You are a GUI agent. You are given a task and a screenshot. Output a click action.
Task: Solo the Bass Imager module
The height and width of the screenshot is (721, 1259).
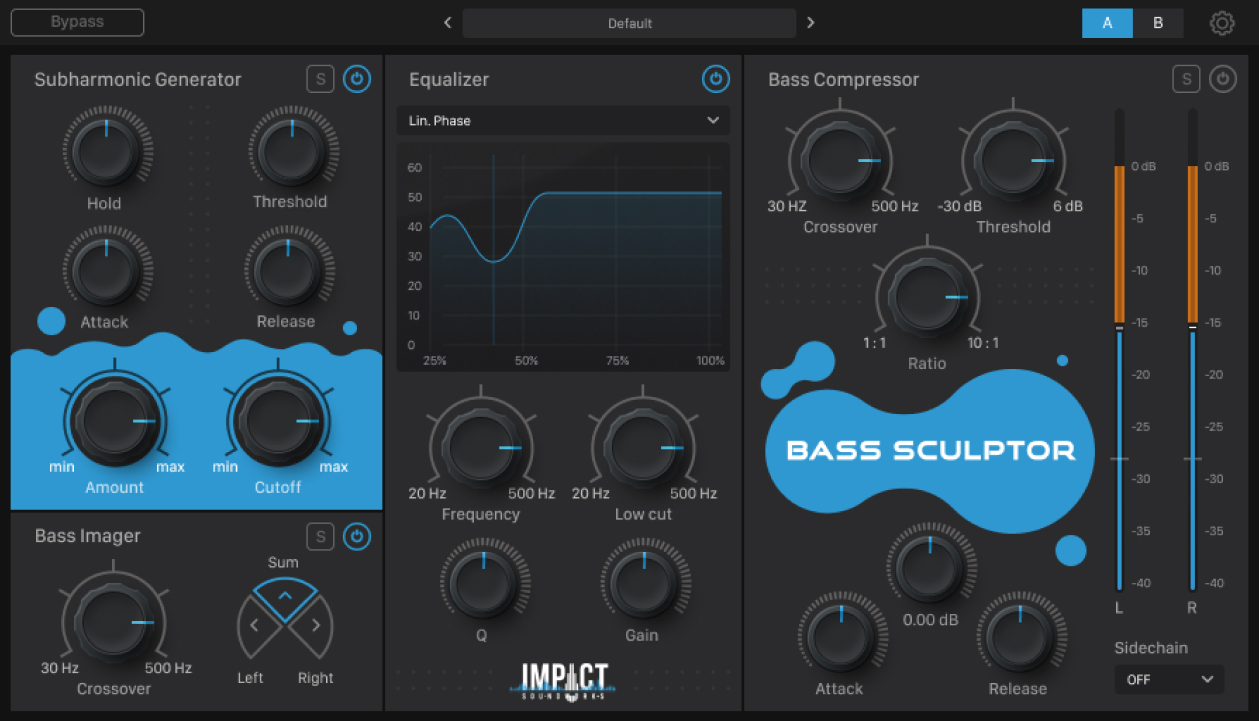320,537
